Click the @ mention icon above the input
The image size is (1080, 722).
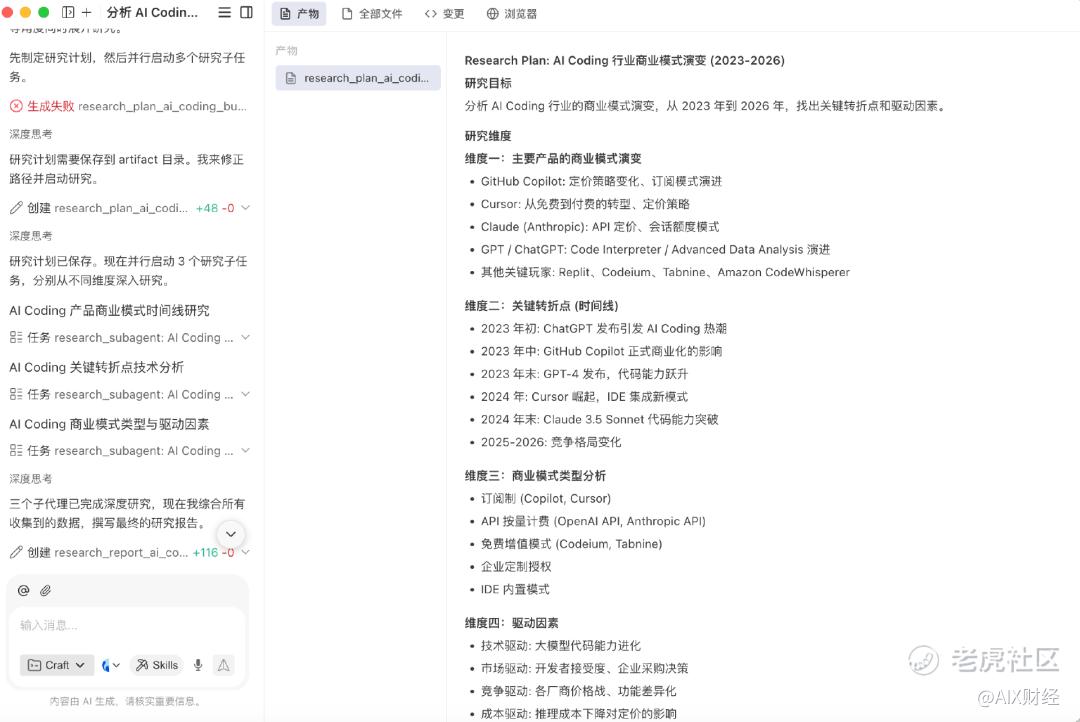(x=23, y=591)
